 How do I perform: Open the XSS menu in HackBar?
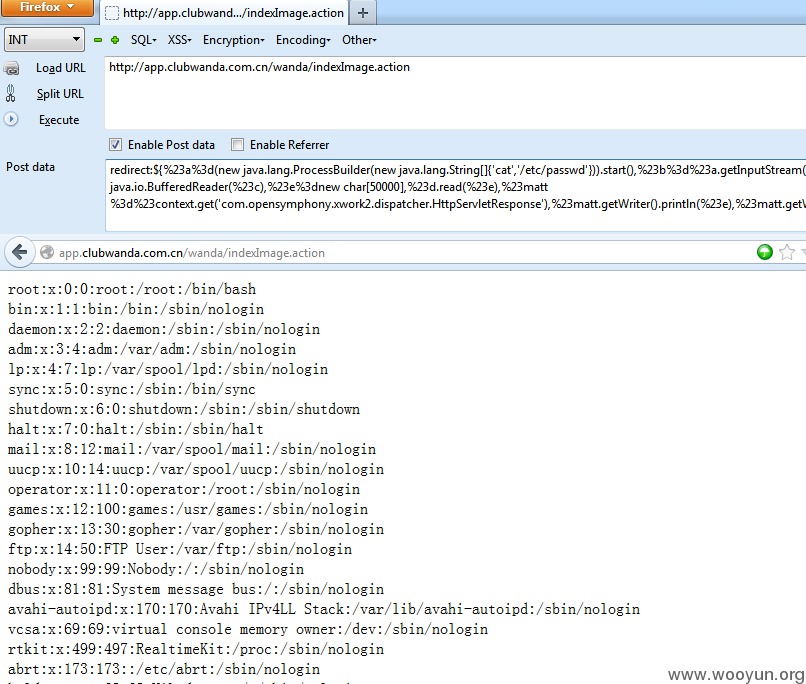(179, 40)
